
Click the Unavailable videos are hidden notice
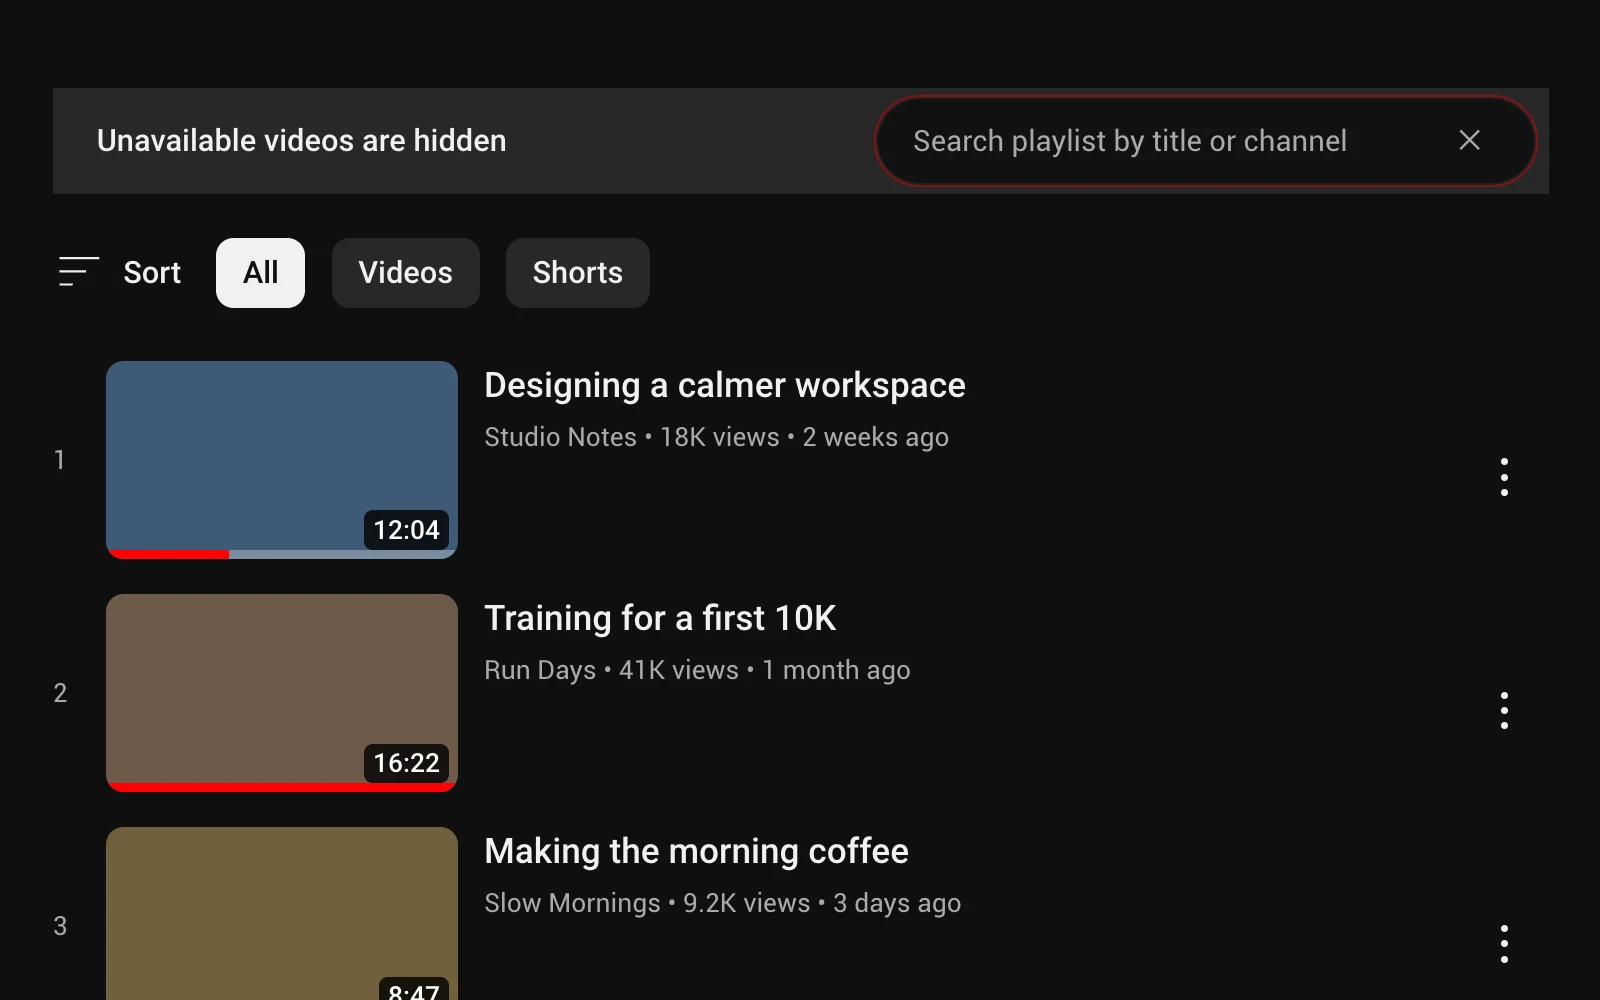(x=301, y=141)
